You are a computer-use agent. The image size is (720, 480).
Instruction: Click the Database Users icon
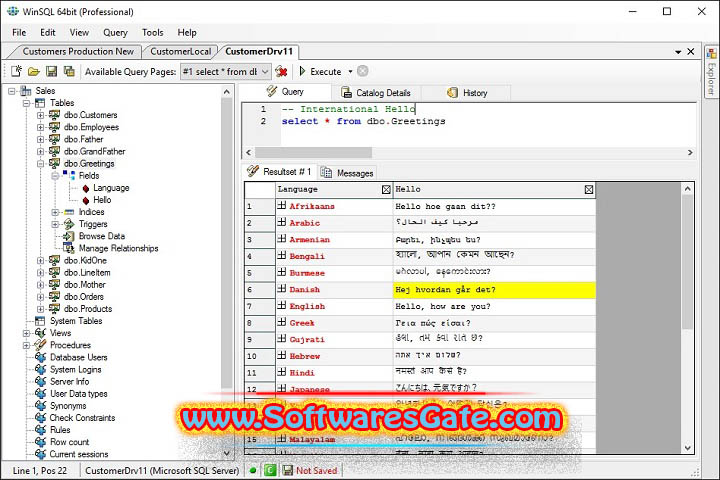point(40,357)
